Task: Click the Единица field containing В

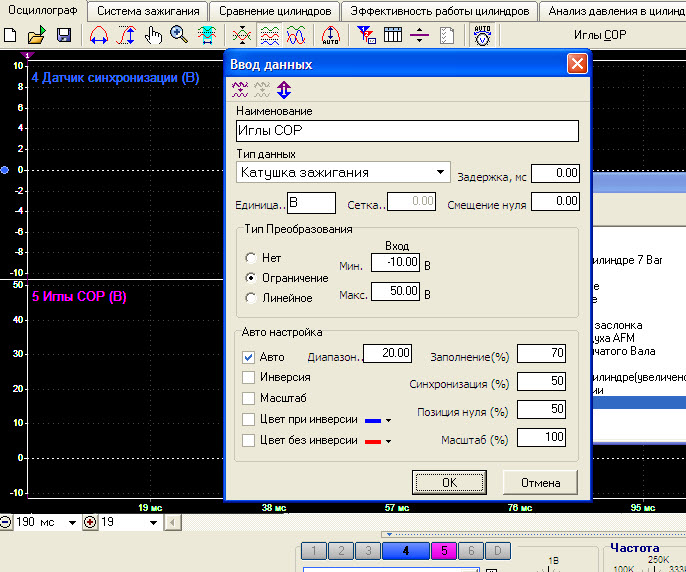Action: click(x=311, y=203)
